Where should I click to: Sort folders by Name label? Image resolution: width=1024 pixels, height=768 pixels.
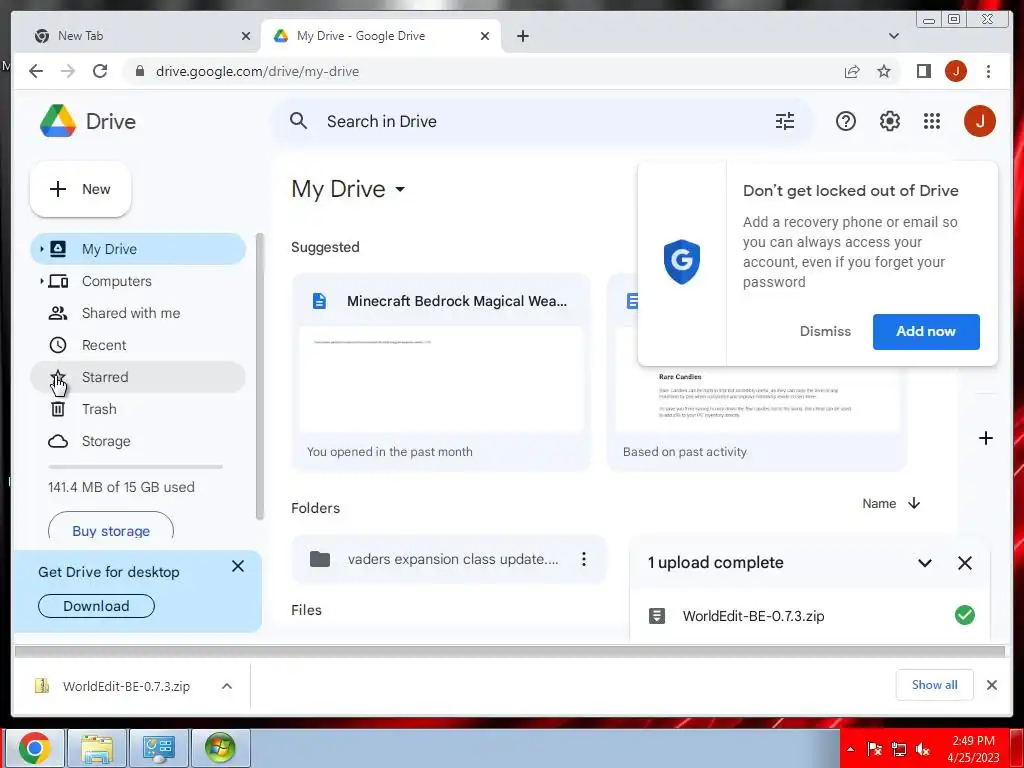tap(878, 504)
